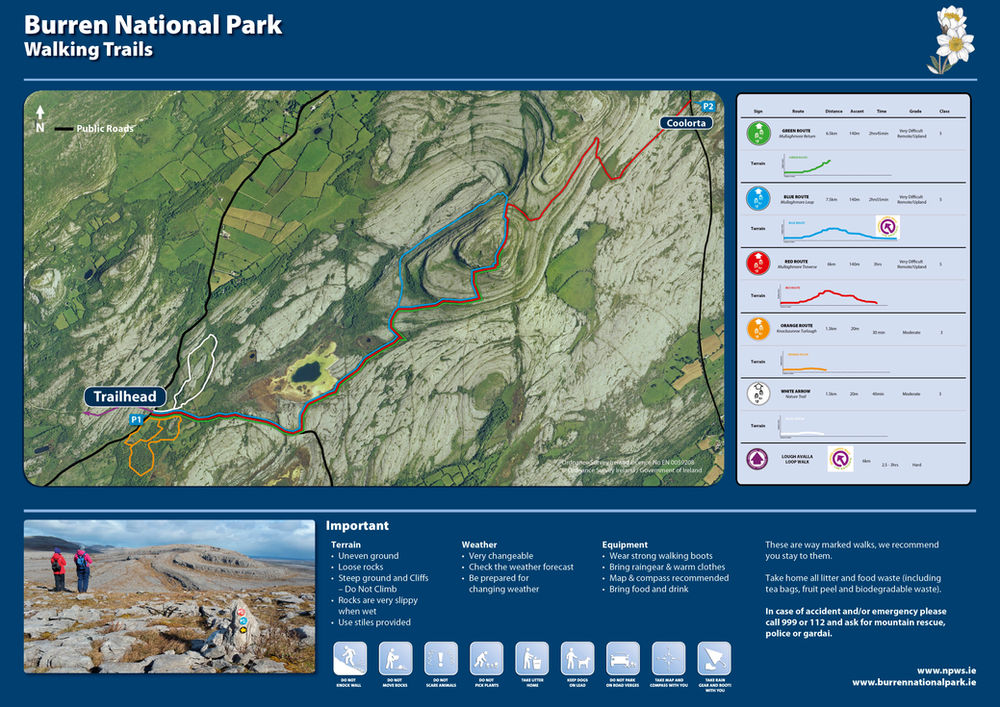
Task: Select the Take Litter Home icon
Action: (x=532, y=660)
